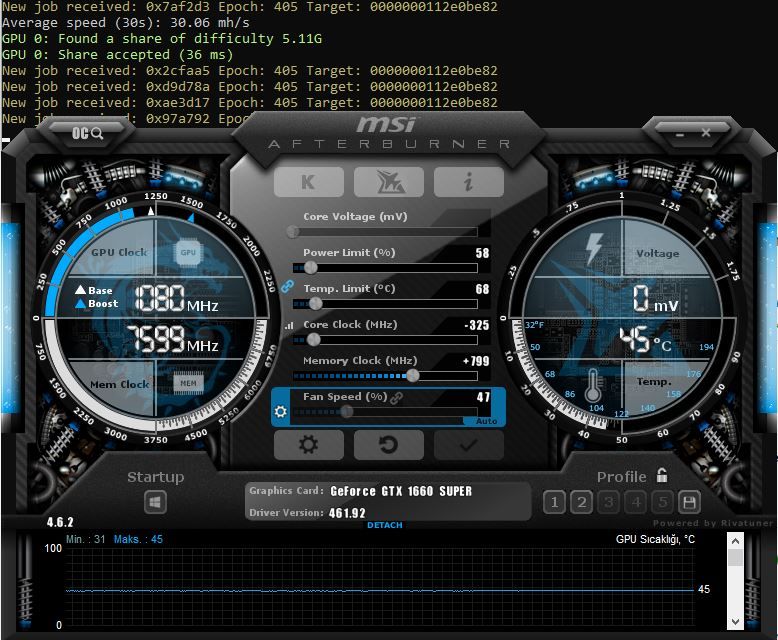The width and height of the screenshot is (778, 640).
Task: Toggle power and temp limit link icon
Action: click(x=287, y=286)
